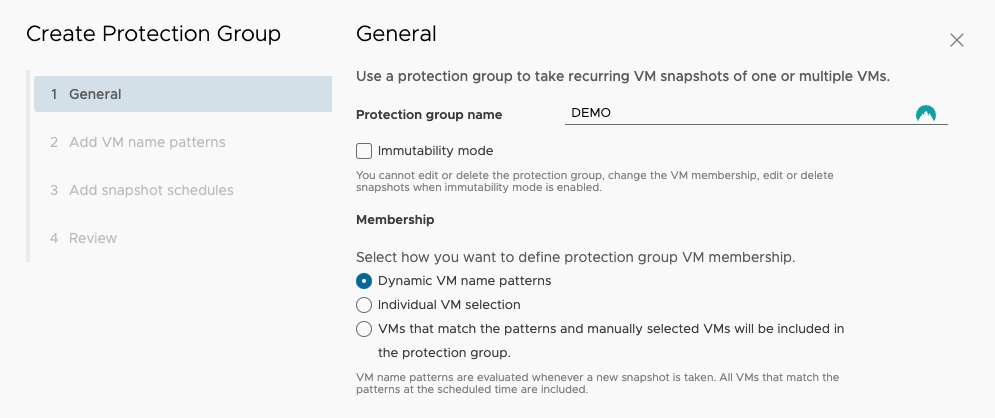The image size is (995, 418).
Task: Go to step 1 General
Action: [183, 94]
